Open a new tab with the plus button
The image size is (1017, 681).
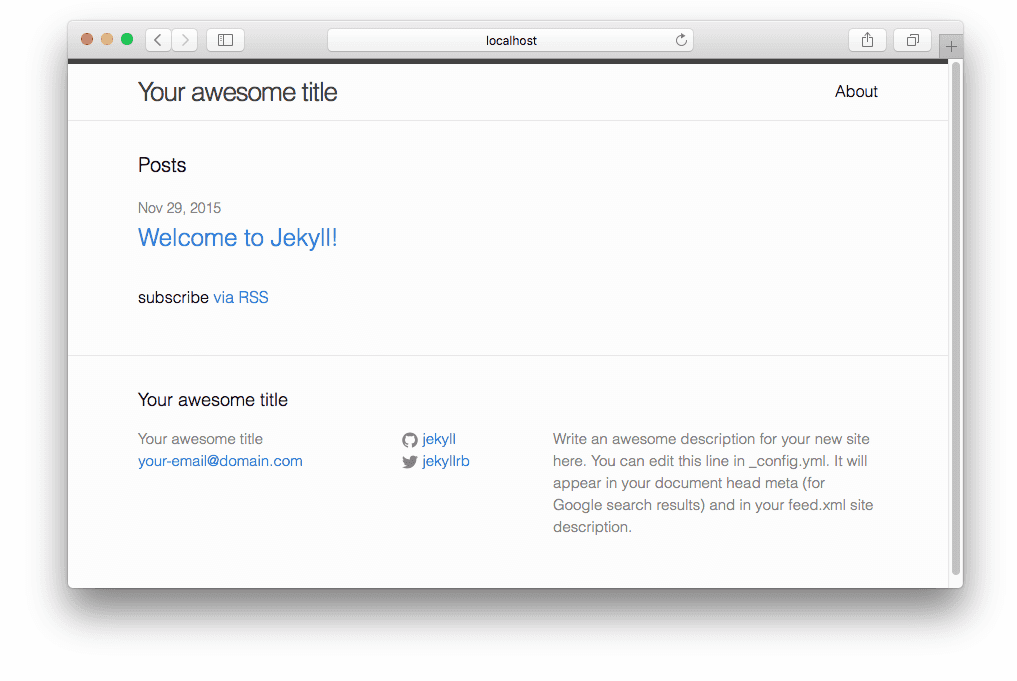pos(951,47)
